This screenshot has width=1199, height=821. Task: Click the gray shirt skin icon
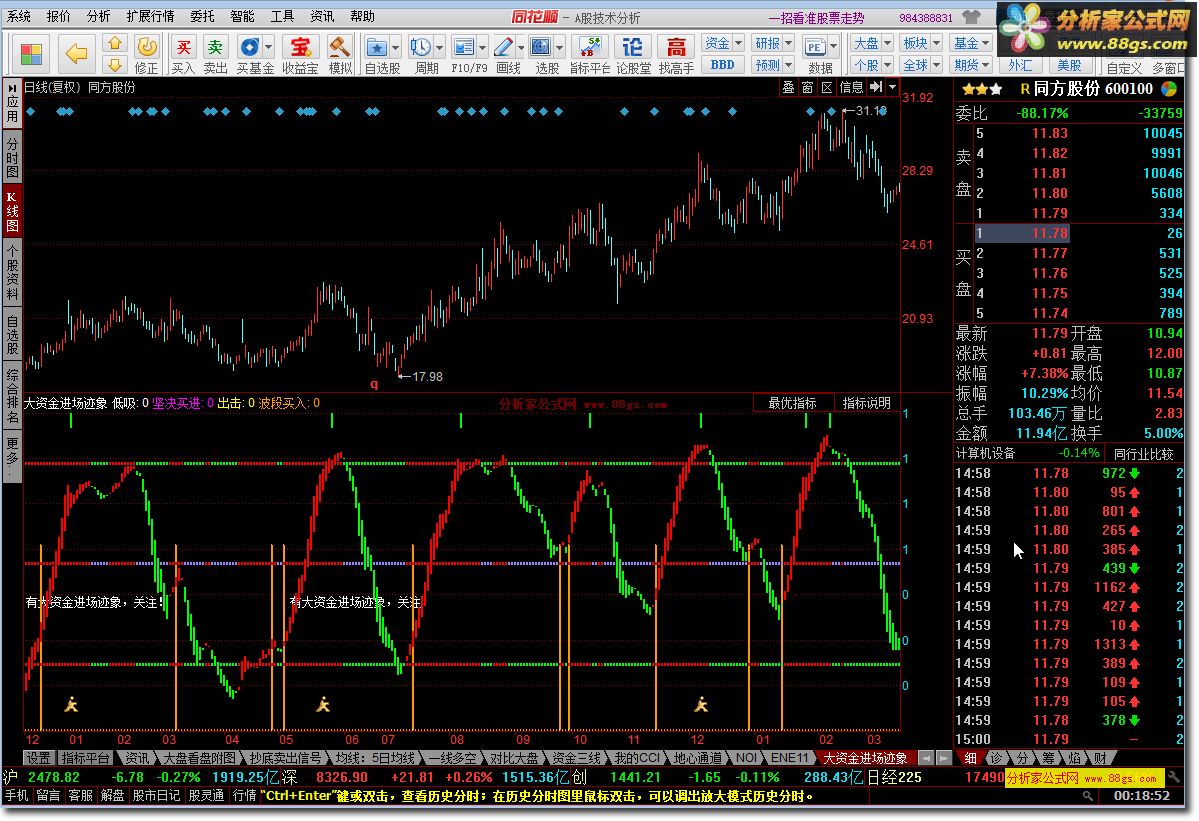971,17
